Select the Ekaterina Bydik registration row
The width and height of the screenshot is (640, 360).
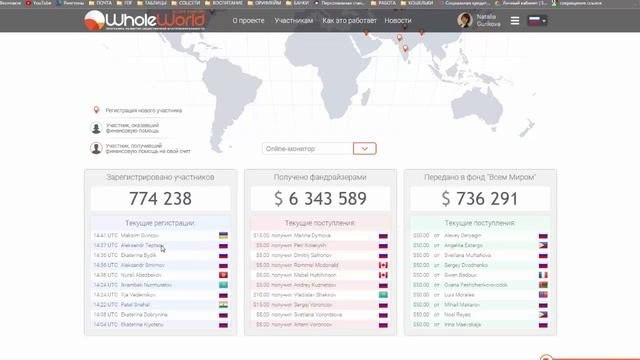[160, 256]
